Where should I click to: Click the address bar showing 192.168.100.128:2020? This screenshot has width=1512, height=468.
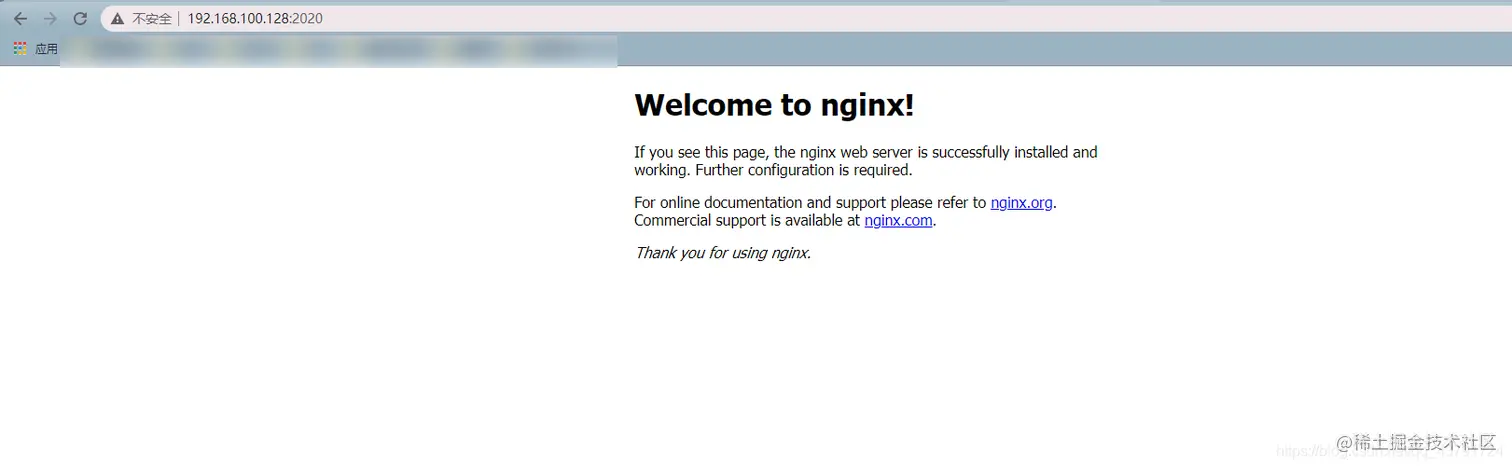point(805,19)
